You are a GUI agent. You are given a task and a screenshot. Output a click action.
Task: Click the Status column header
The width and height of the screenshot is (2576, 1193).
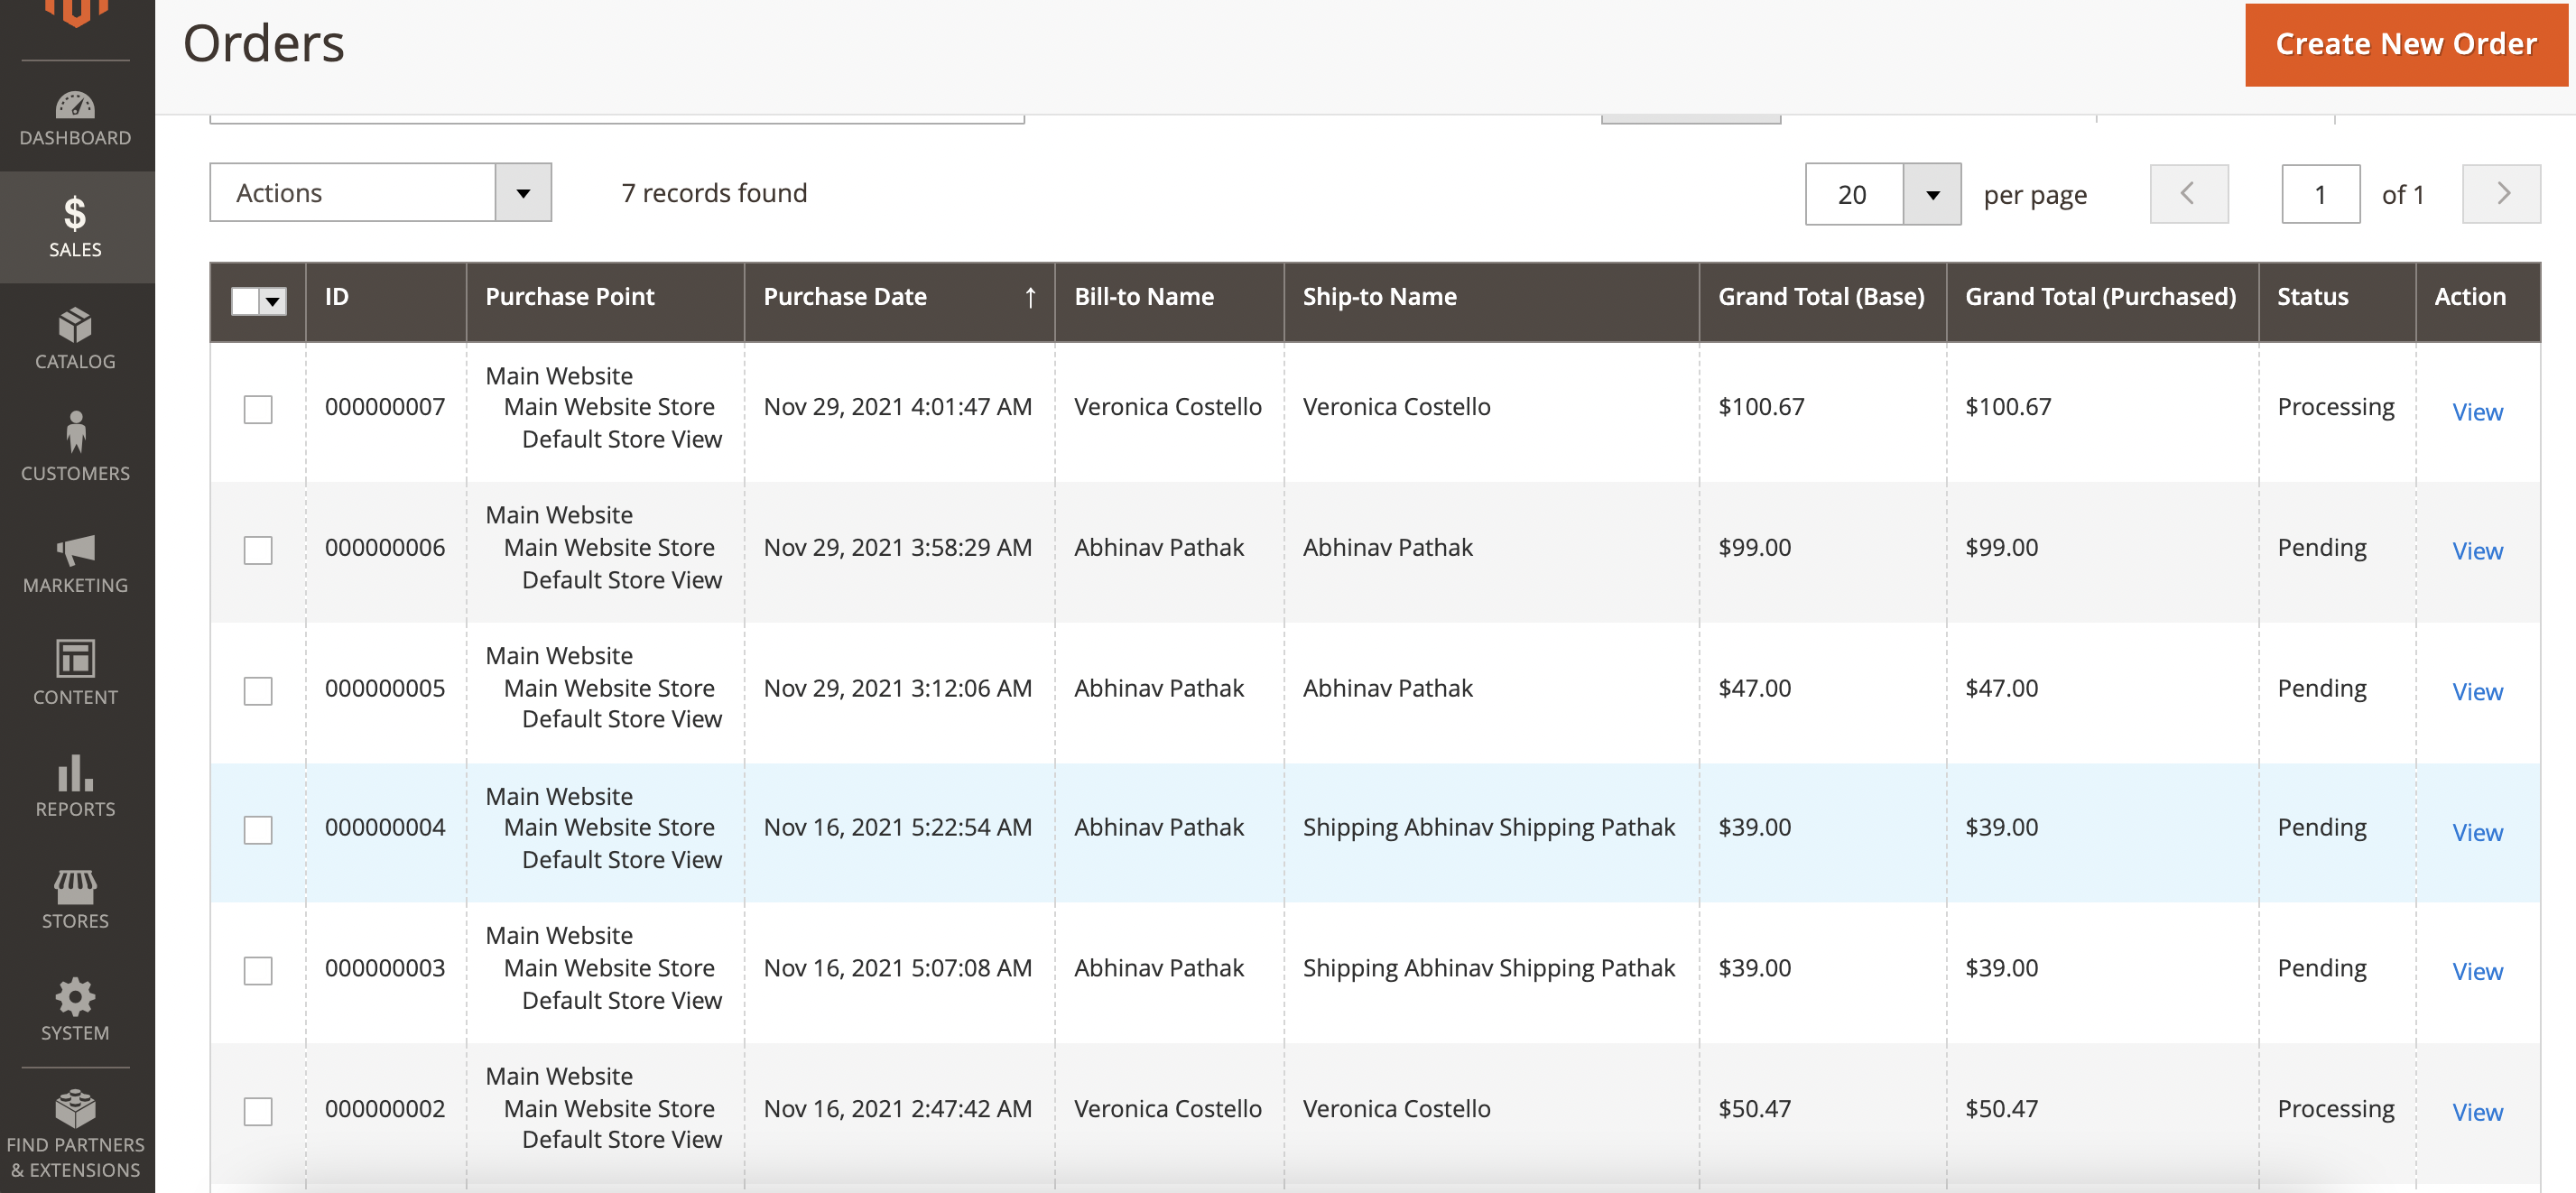coord(2312,296)
